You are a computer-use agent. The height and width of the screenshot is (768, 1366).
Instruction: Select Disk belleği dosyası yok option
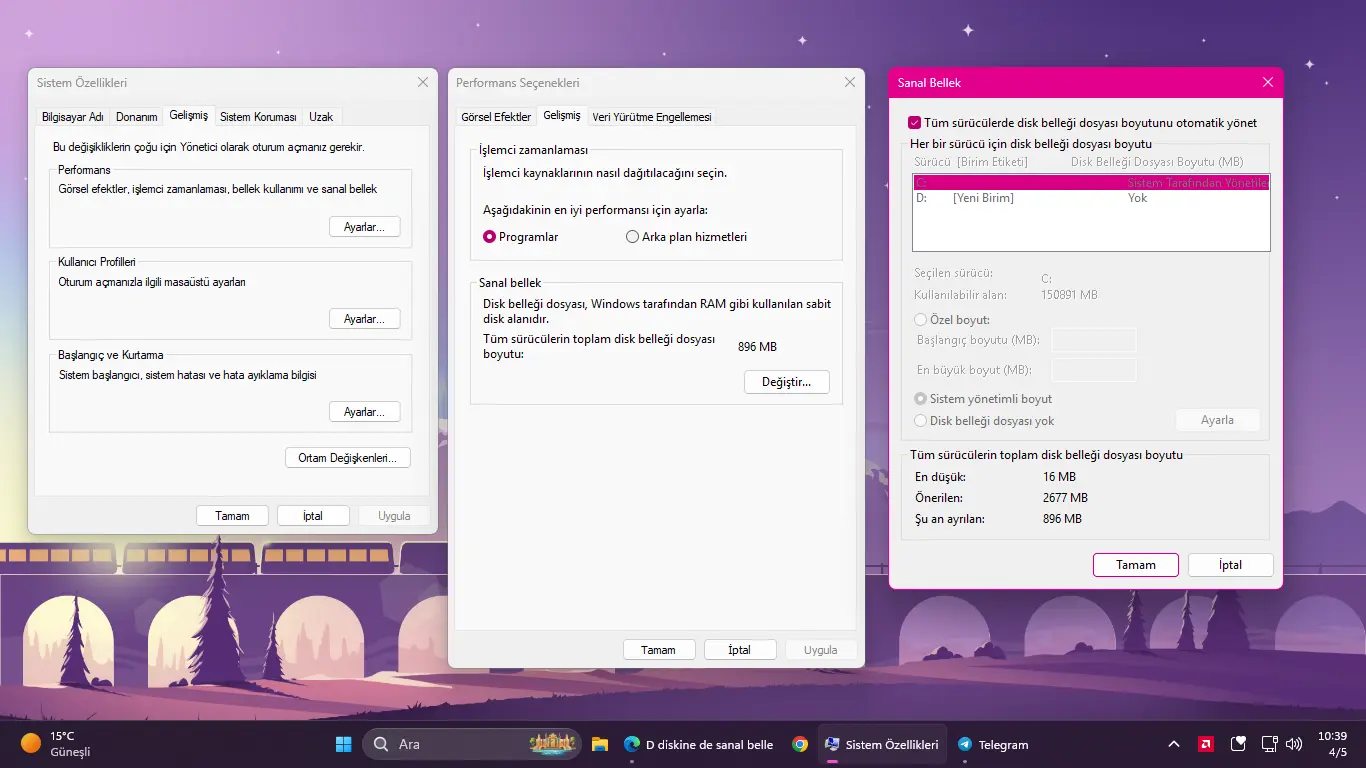(x=921, y=421)
